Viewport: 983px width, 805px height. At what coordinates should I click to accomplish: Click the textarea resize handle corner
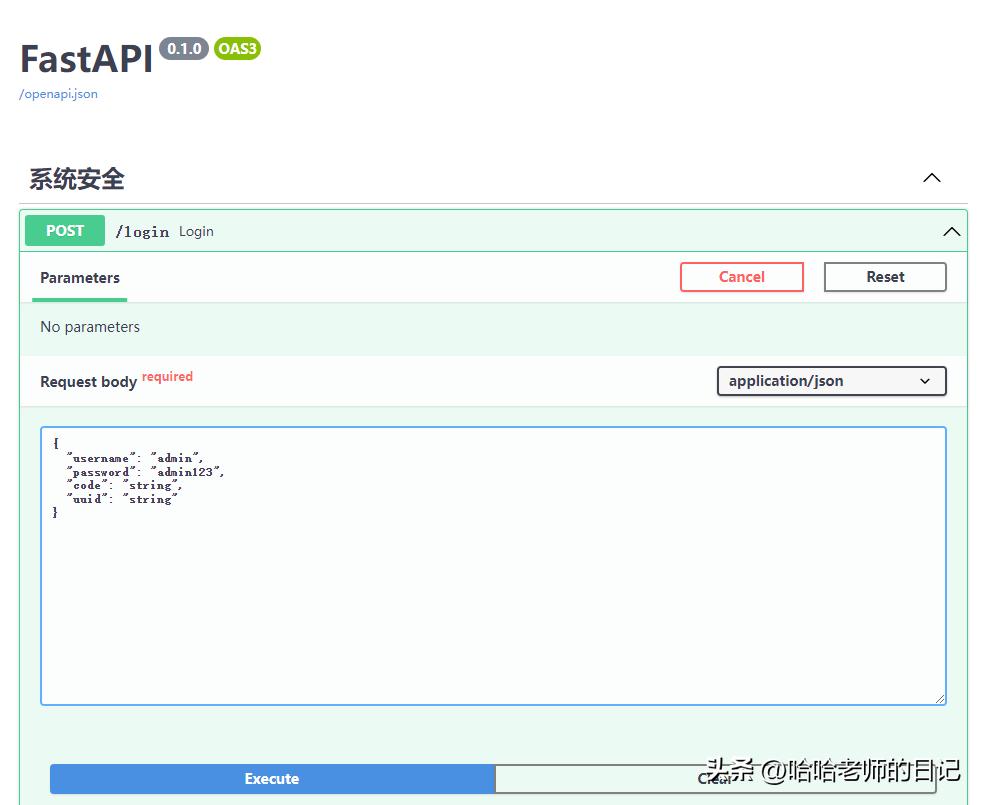(x=940, y=699)
